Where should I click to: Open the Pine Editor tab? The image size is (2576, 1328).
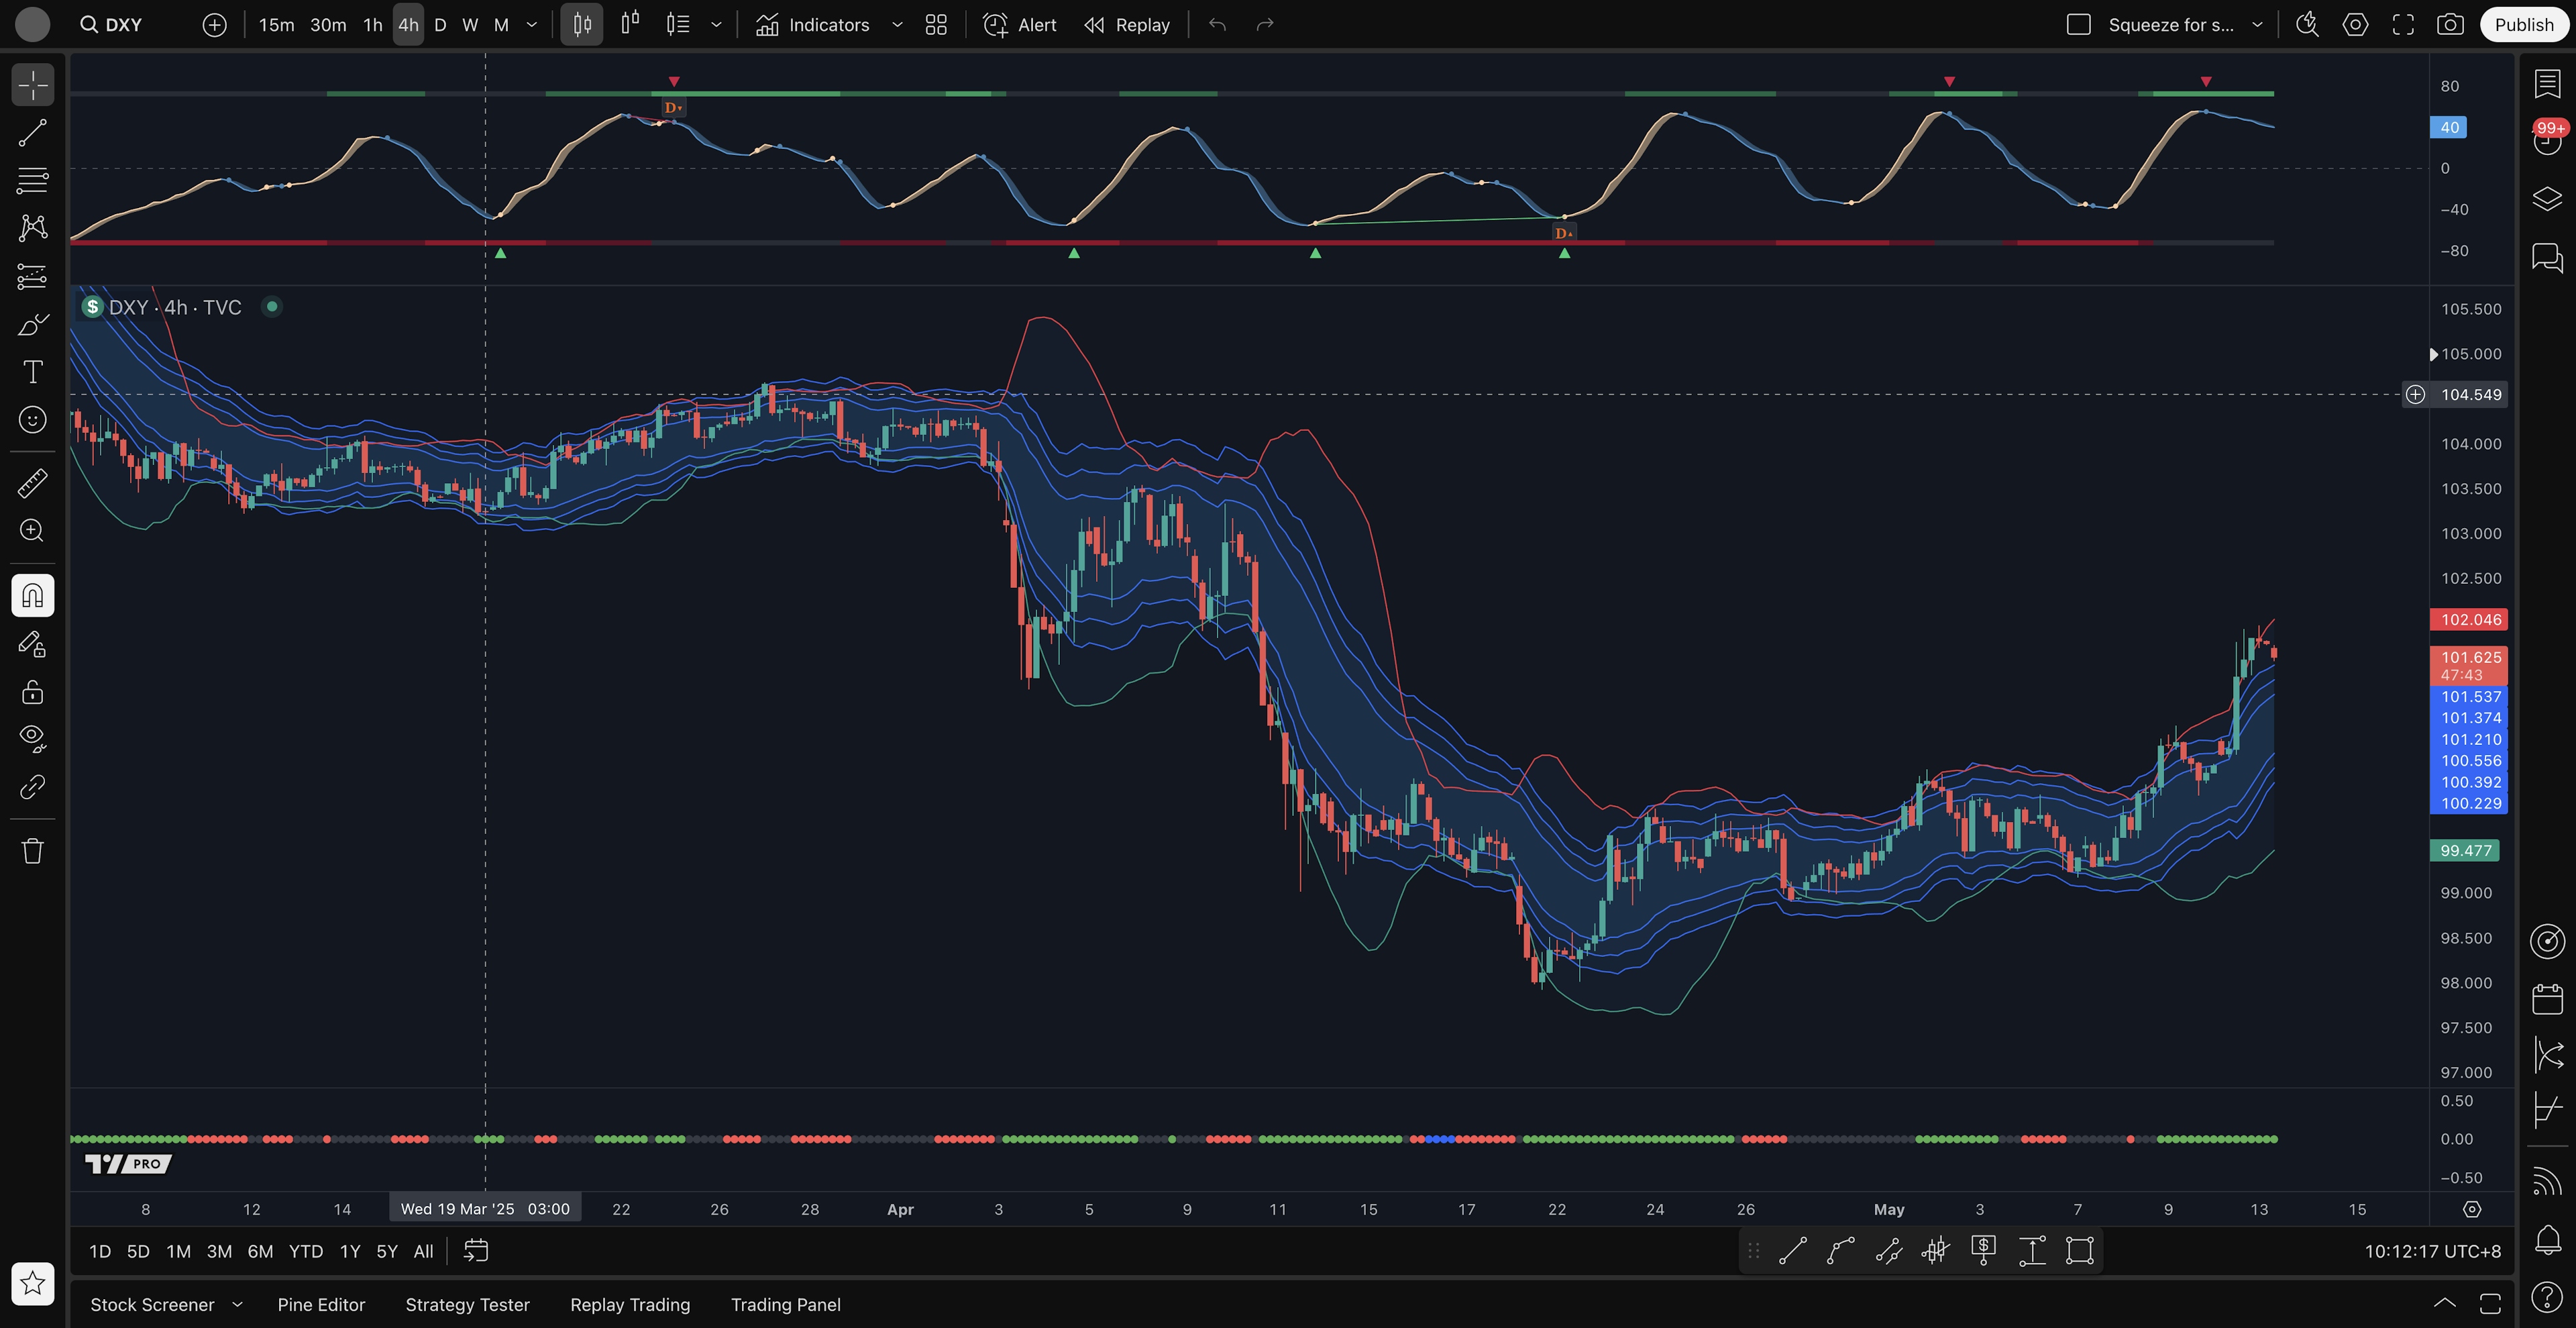[321, 1304]
